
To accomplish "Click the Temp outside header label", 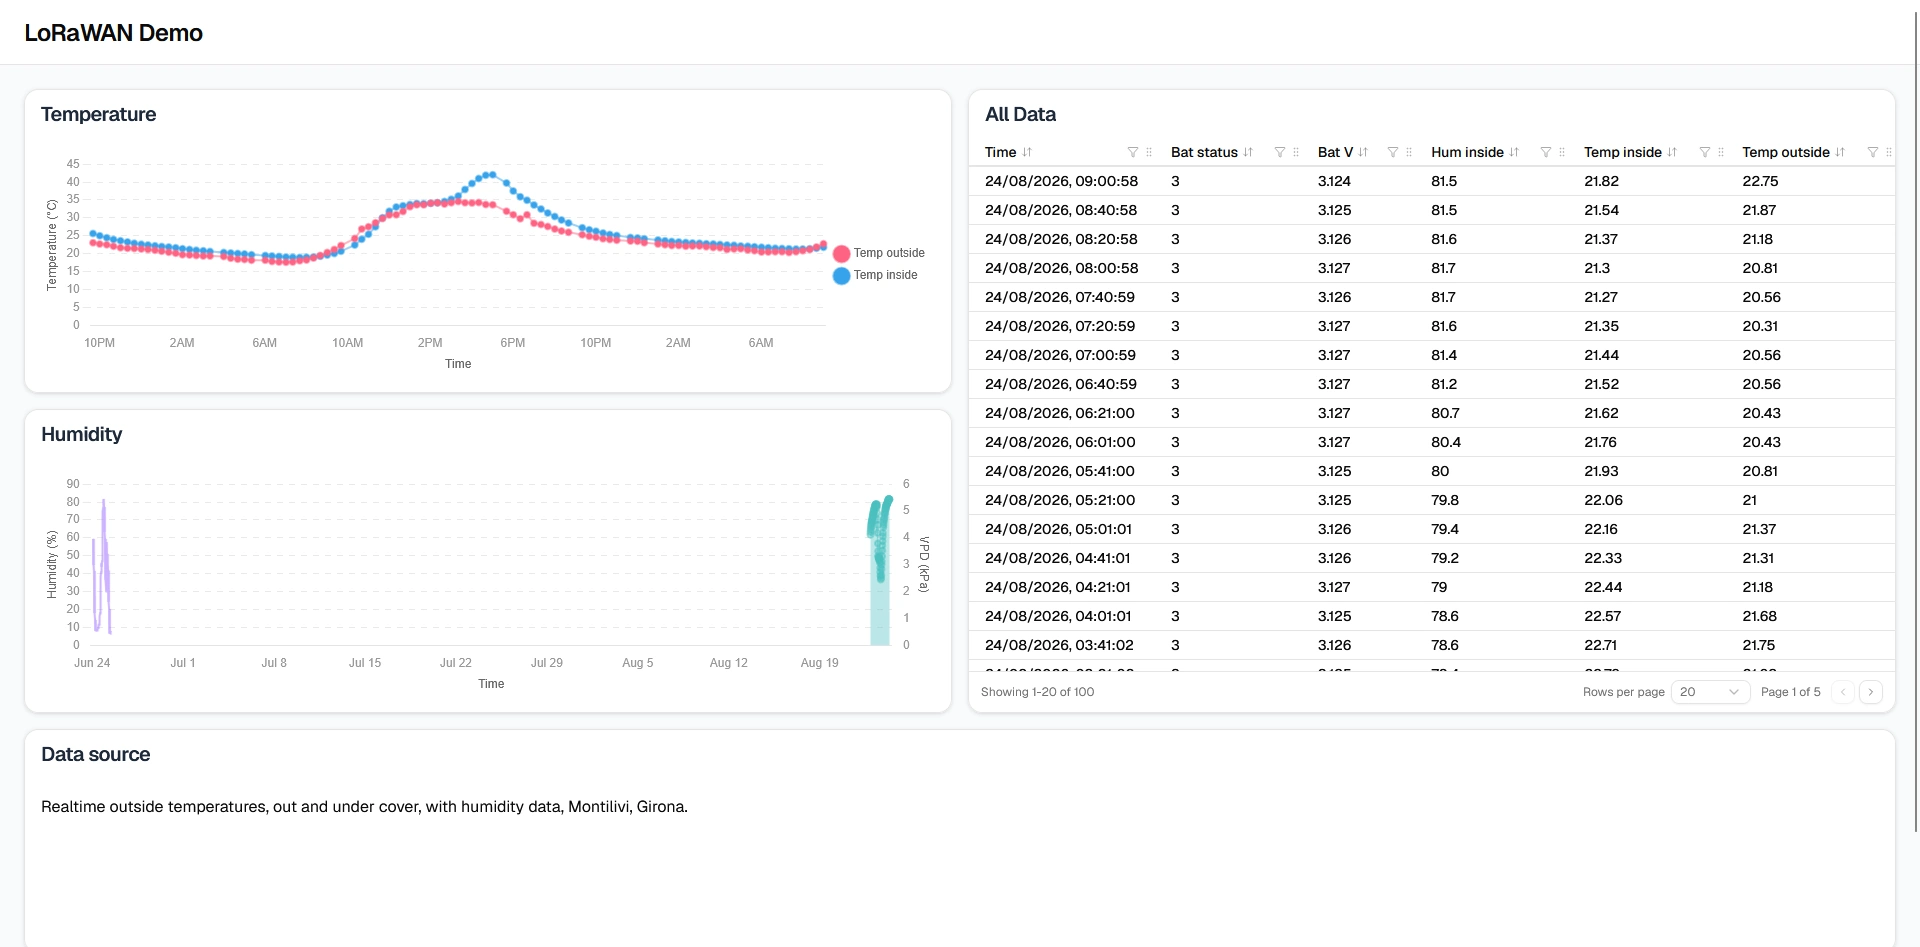I will tap(1786, 152).
